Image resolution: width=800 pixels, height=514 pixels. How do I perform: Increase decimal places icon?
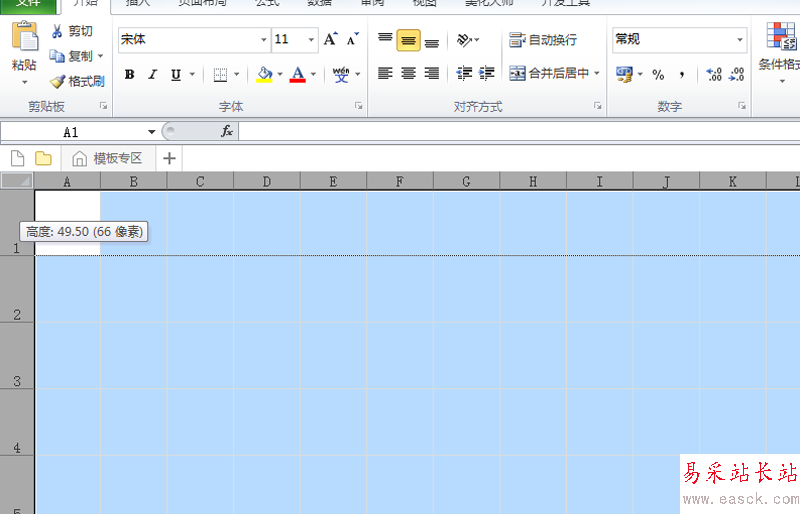(x=714, y=75)
